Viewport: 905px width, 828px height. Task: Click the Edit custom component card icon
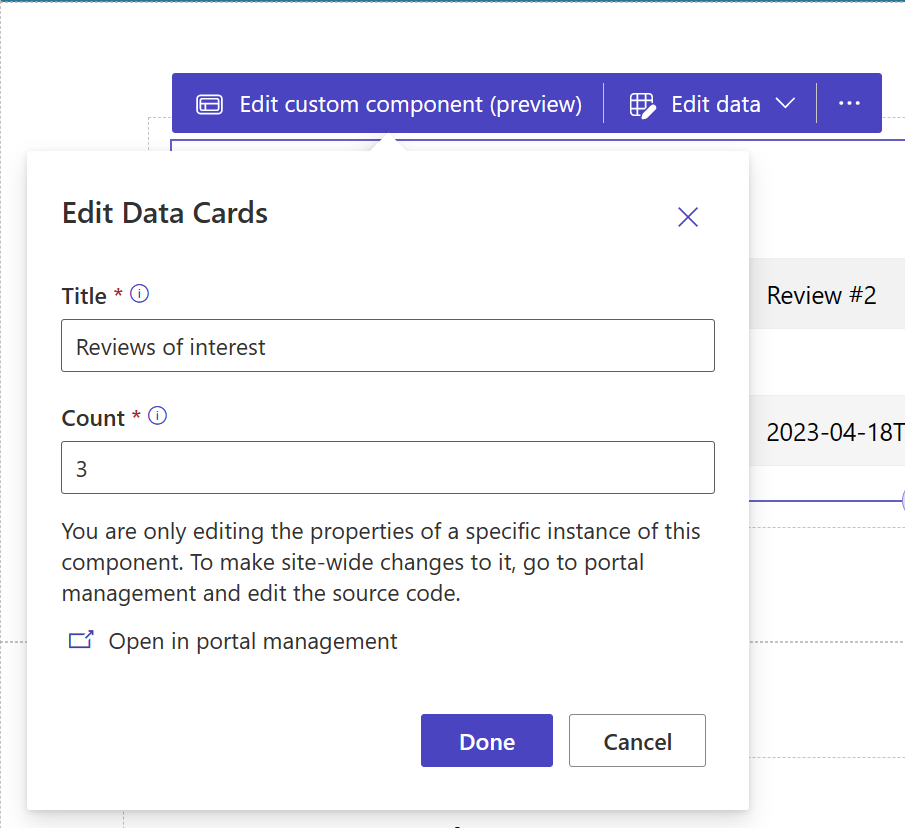[210, 103]
